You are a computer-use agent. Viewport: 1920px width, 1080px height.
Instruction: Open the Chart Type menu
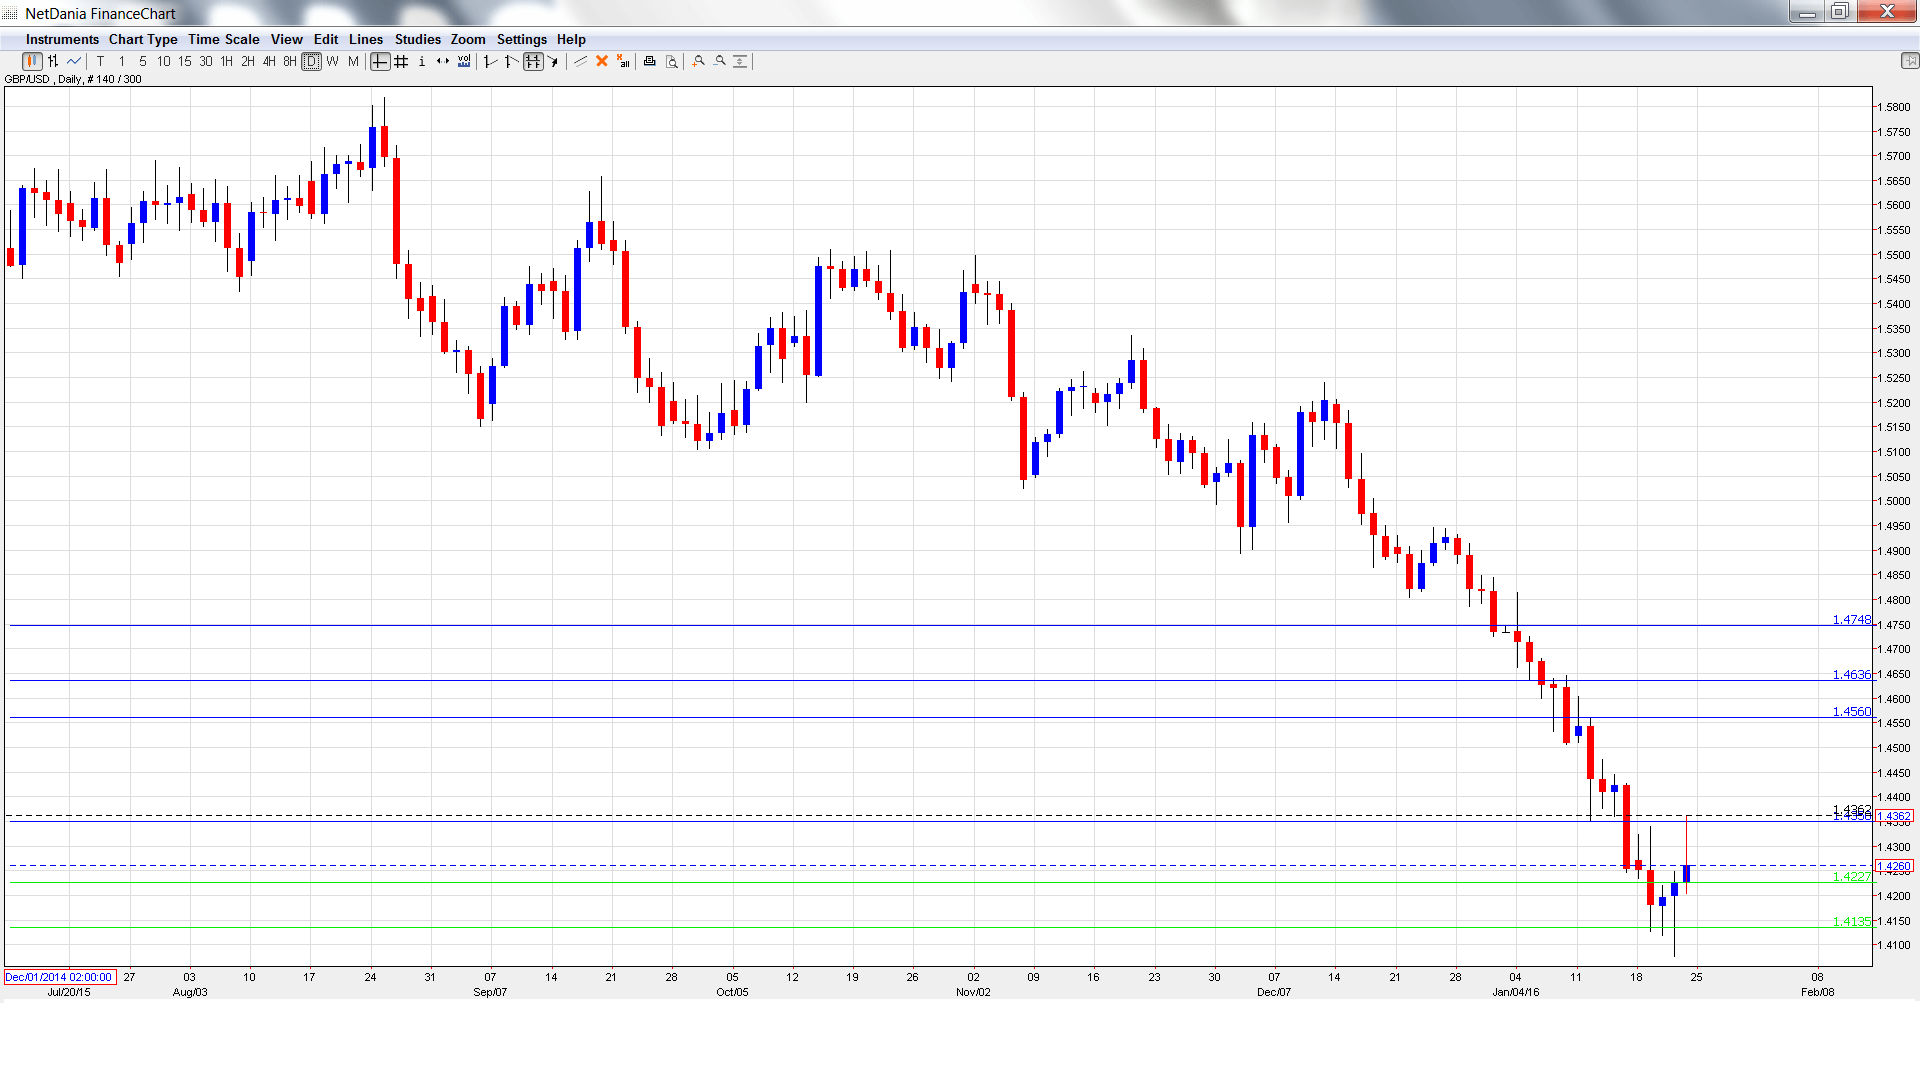(x=143, y=40)
